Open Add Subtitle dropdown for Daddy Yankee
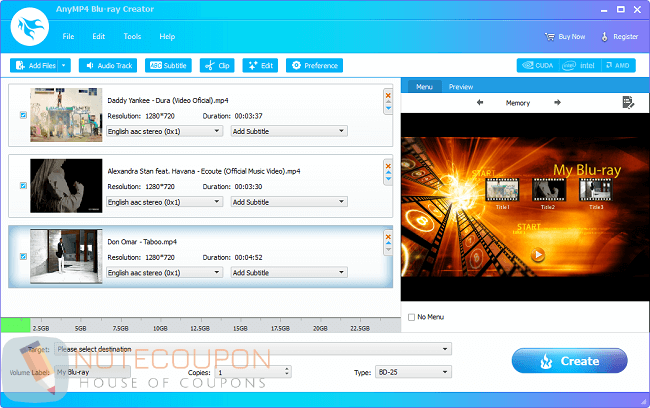650x408 pixels. click(289, 131)
